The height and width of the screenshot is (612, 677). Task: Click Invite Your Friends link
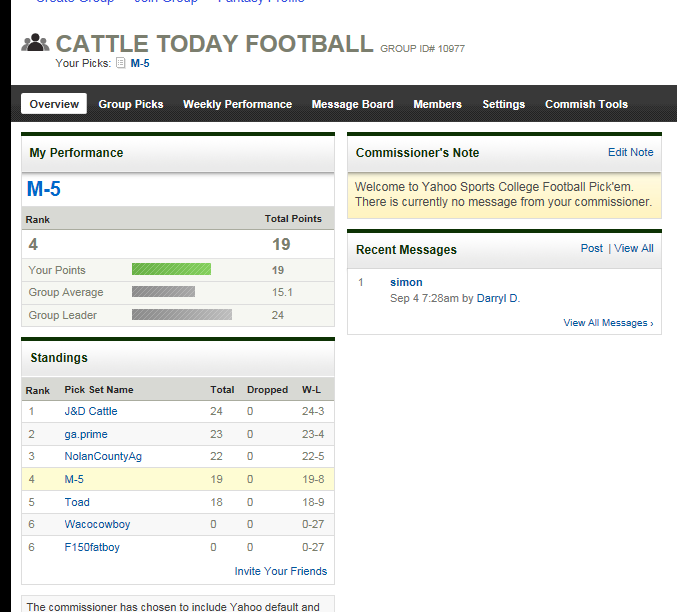click(281, 571)
